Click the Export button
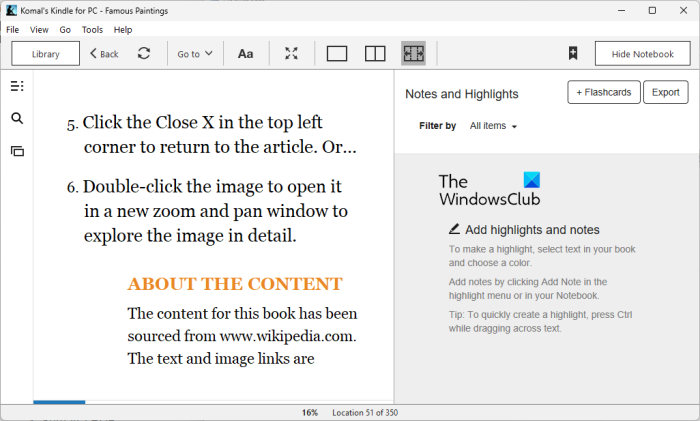The height and width of the screenshot is (421, 700). [666, 92]
